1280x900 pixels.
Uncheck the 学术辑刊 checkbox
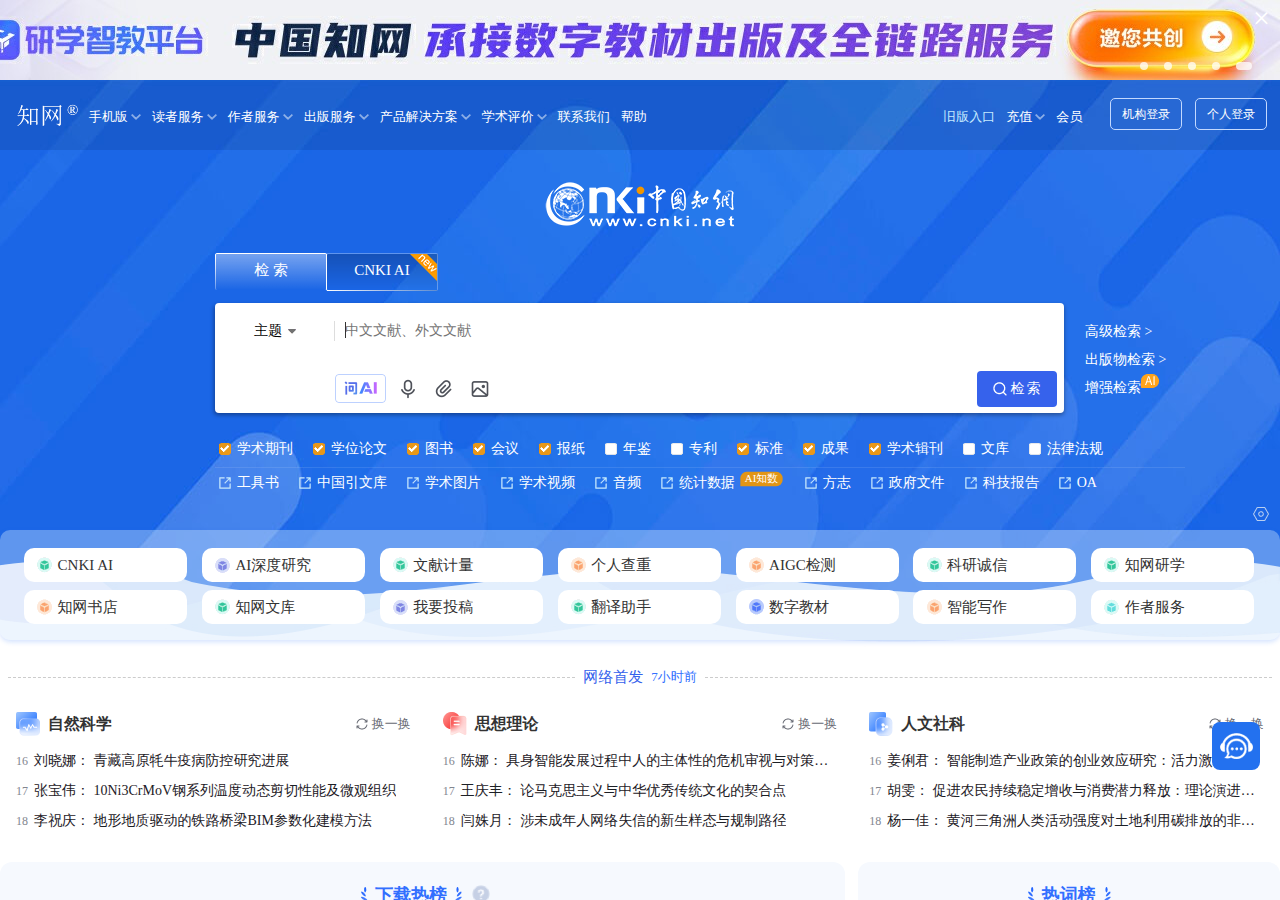pos(875,449)
